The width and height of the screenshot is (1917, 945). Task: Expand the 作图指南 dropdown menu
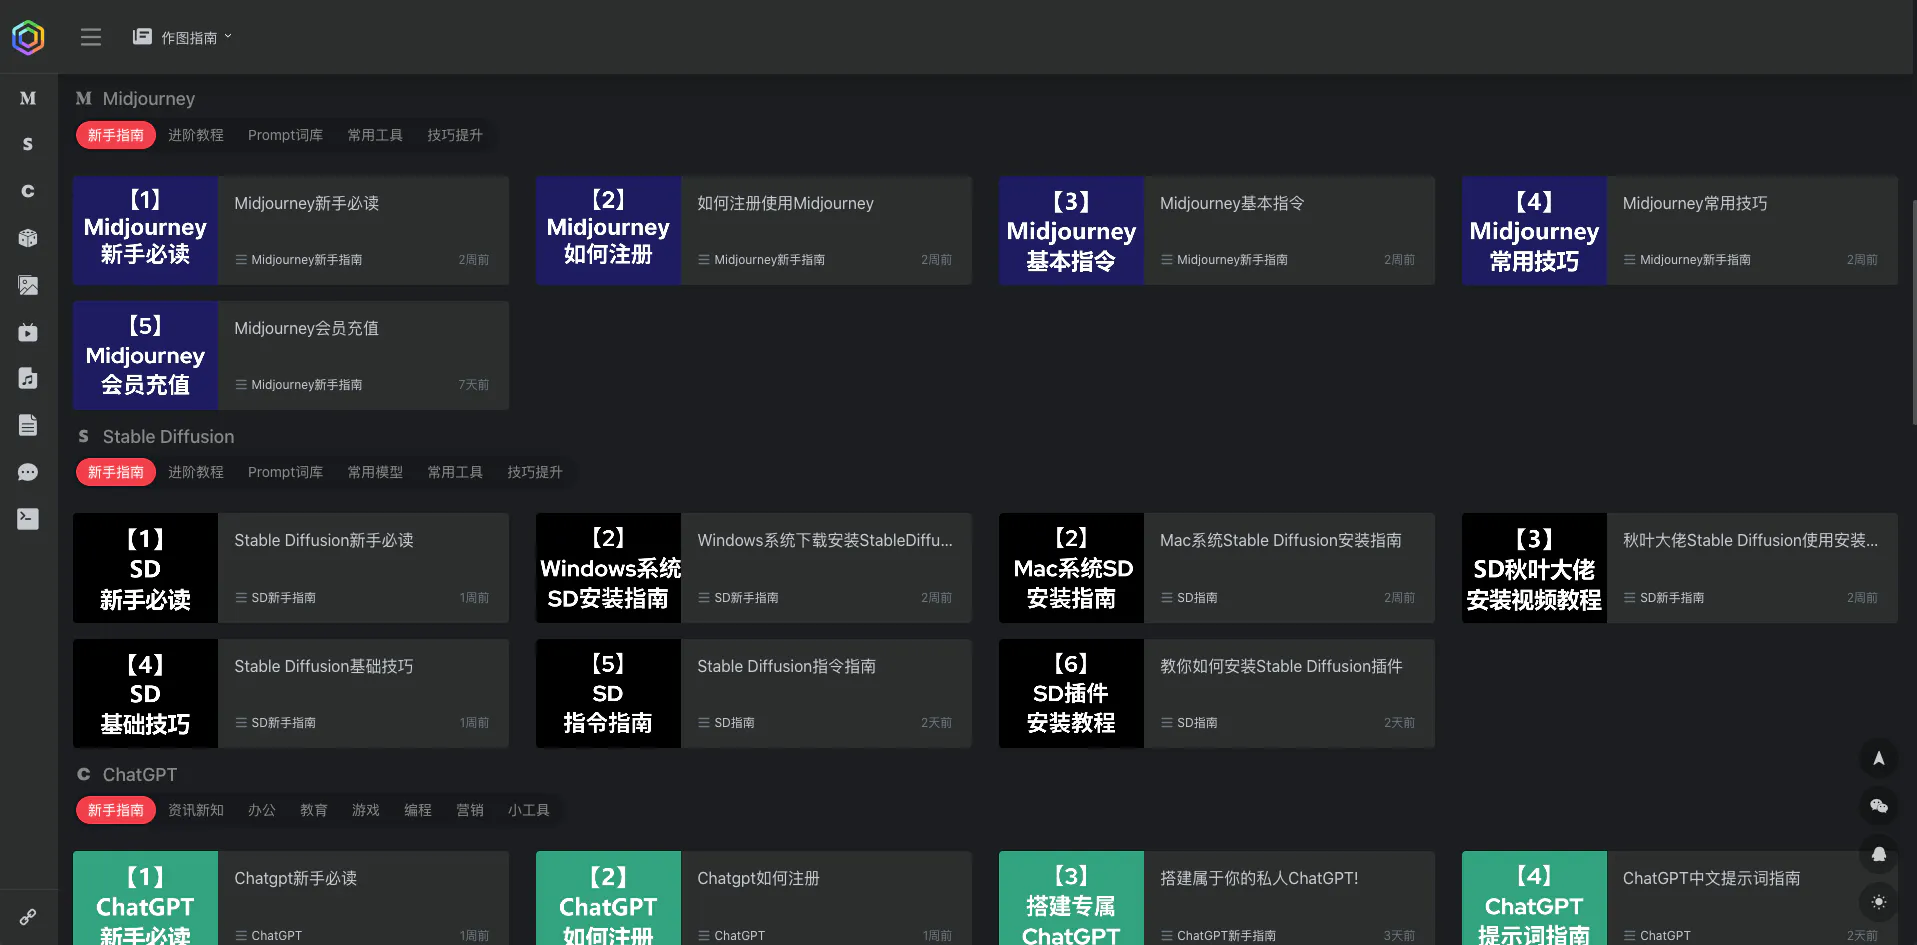point(183,37)
